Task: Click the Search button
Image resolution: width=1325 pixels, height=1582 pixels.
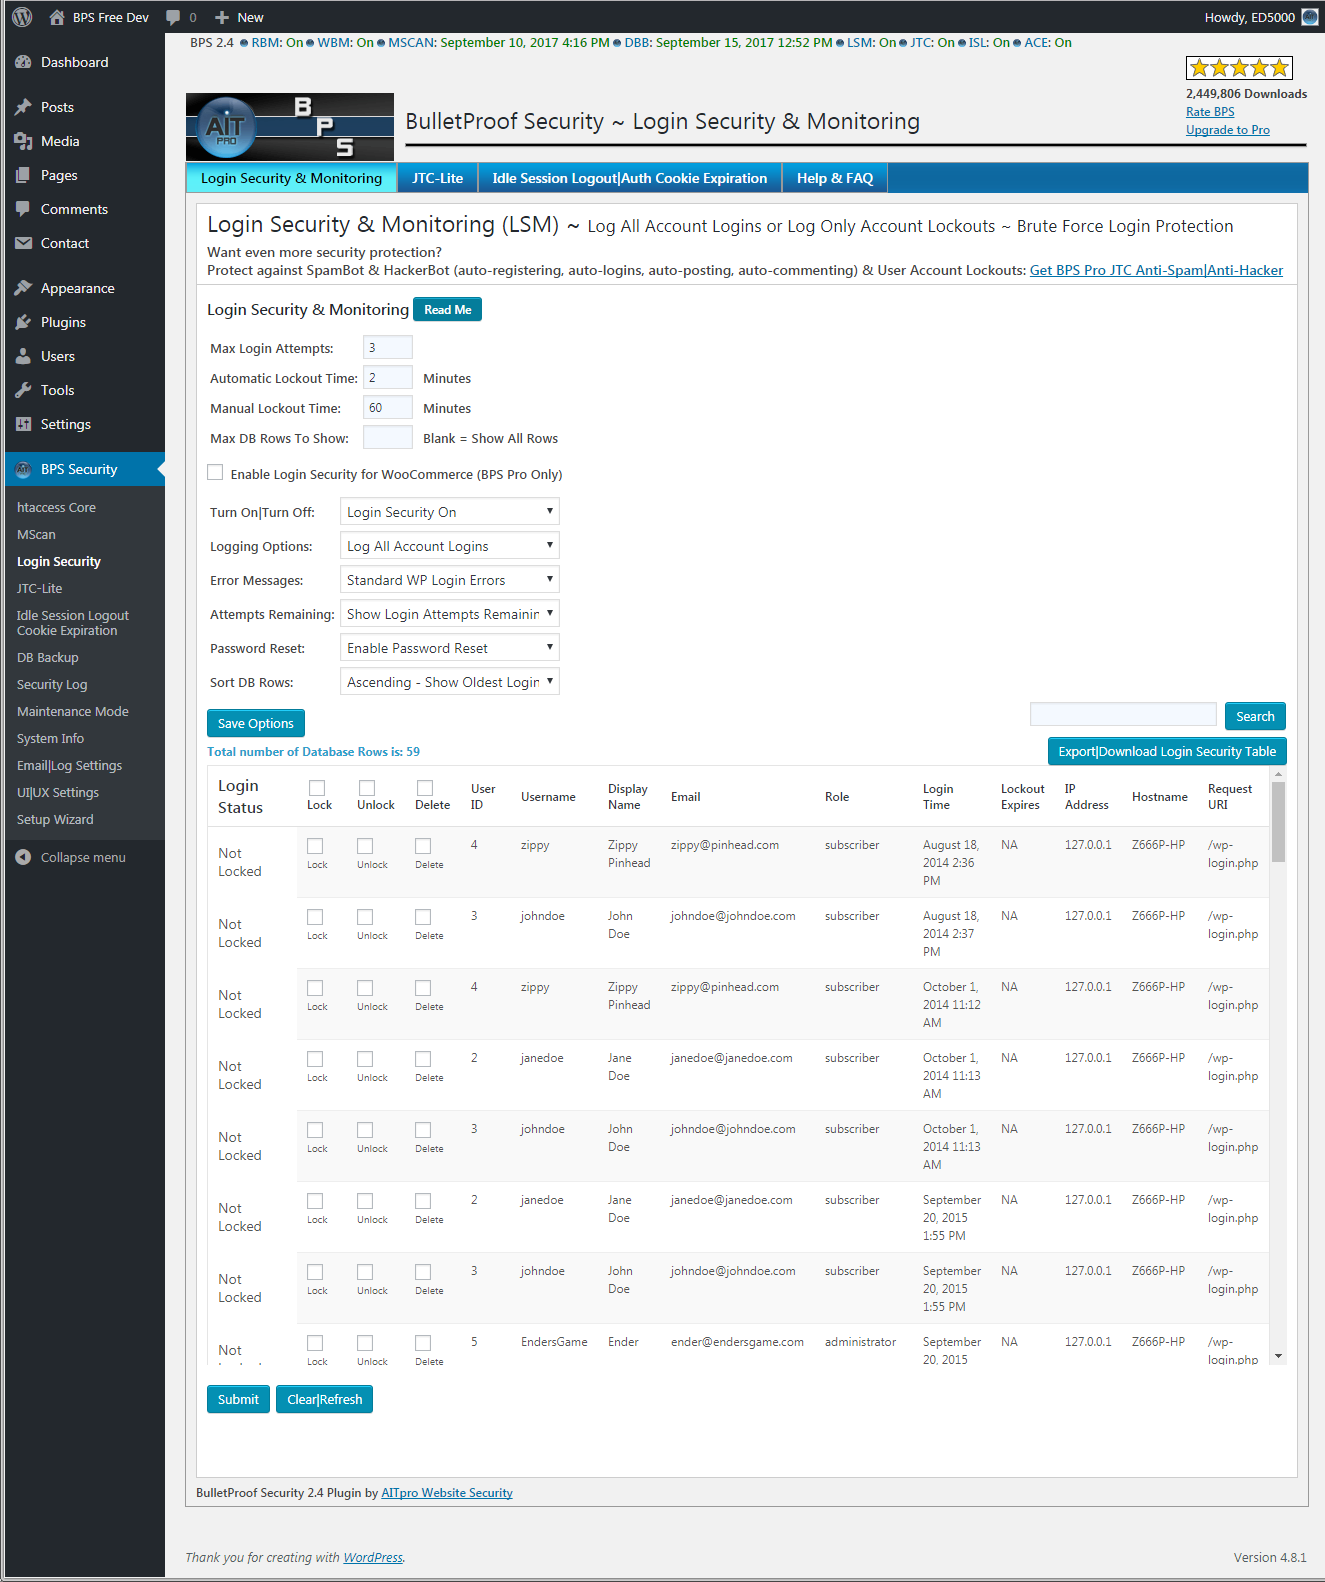Action: coord(1255,716)
